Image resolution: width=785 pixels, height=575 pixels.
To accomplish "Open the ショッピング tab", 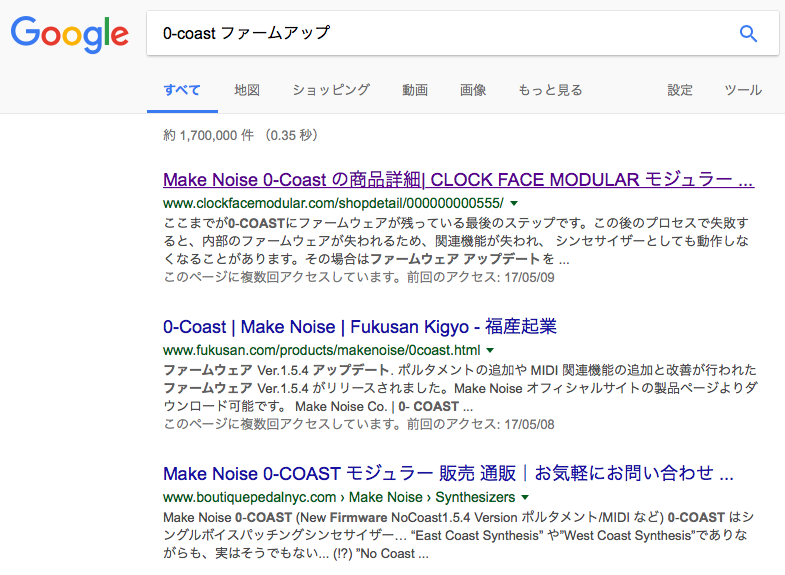I will point(331,90).
